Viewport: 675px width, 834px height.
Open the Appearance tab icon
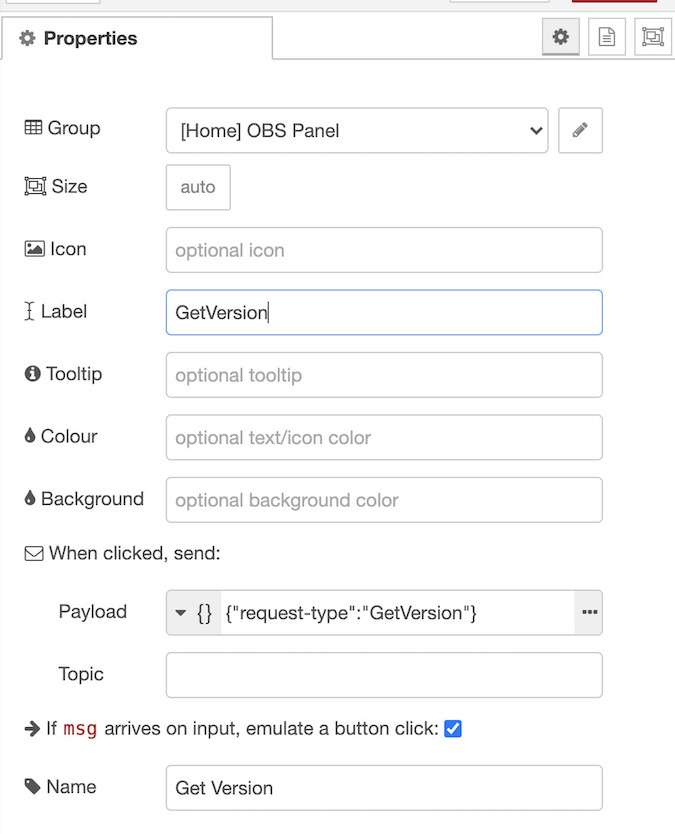[652, 37]
